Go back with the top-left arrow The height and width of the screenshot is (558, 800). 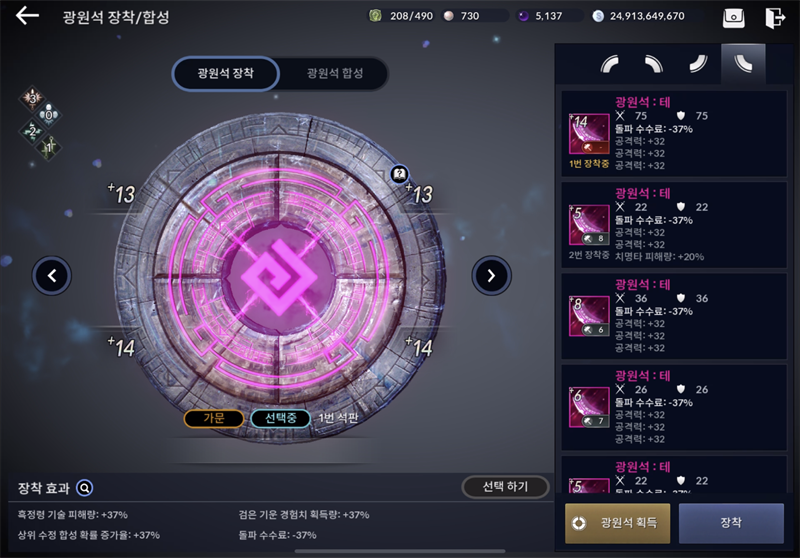[x=27, y=16]
